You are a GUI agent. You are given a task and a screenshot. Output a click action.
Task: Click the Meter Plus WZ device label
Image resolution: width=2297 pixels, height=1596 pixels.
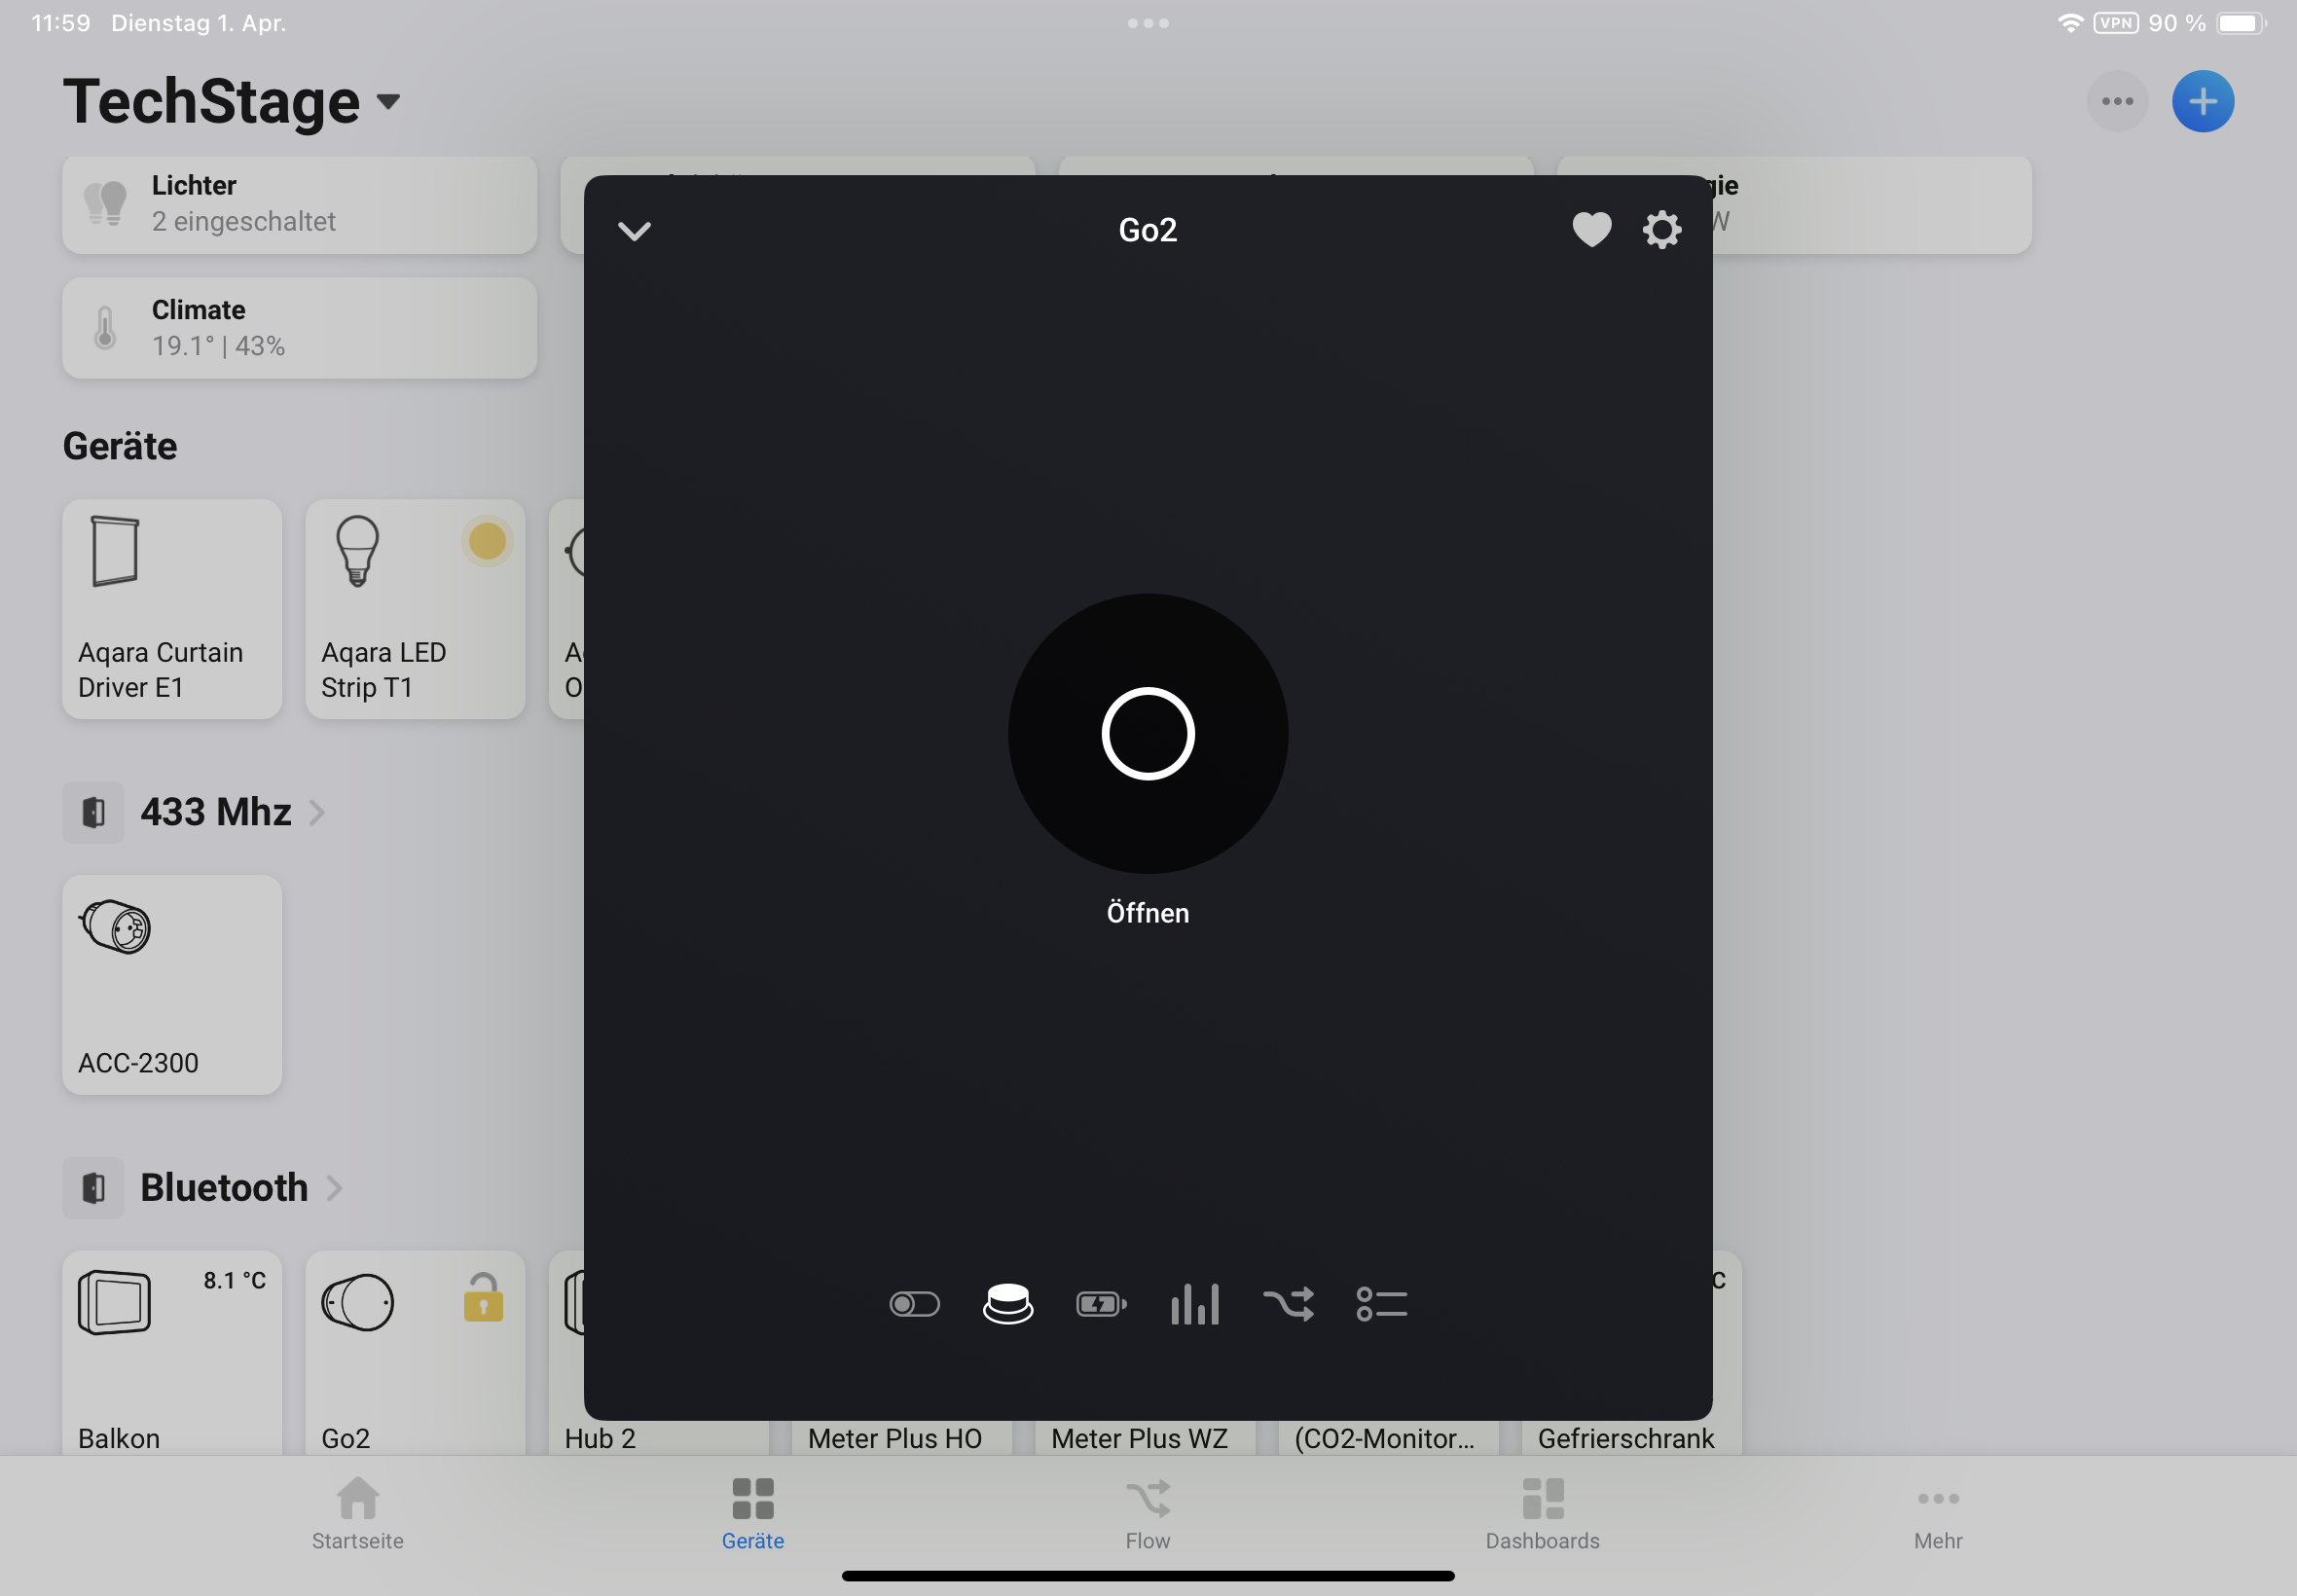coord(1138,1438)
